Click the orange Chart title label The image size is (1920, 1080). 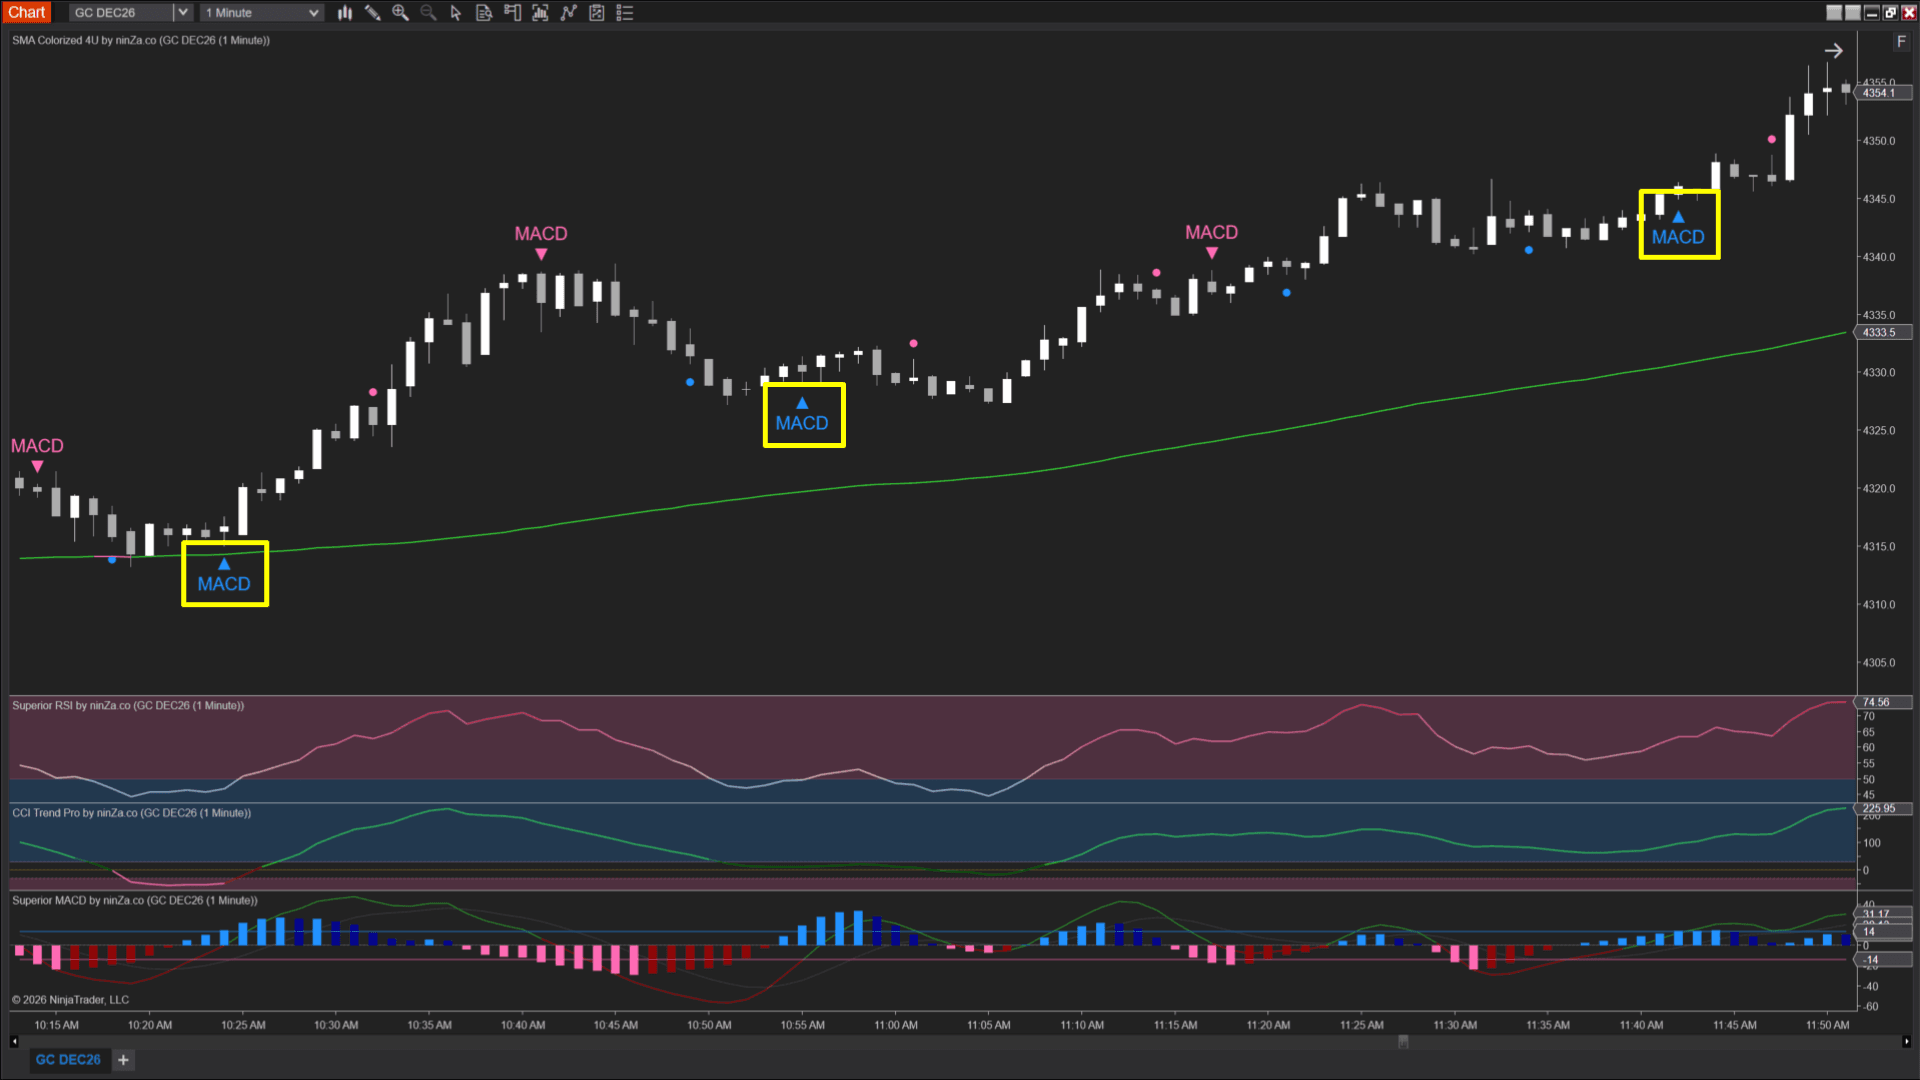[x=27, y=13]
